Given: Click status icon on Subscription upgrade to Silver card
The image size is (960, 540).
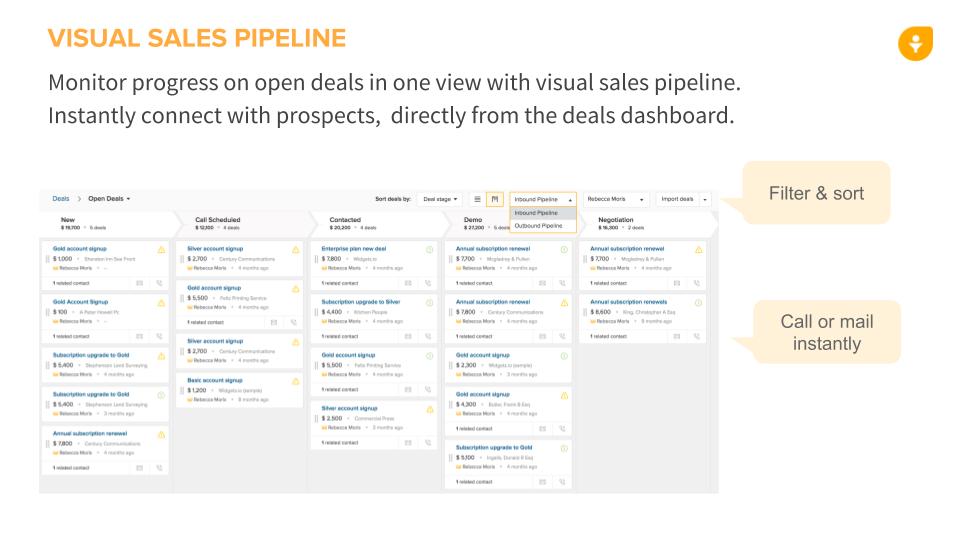Looking at the screenshot, I should [430, 302].
